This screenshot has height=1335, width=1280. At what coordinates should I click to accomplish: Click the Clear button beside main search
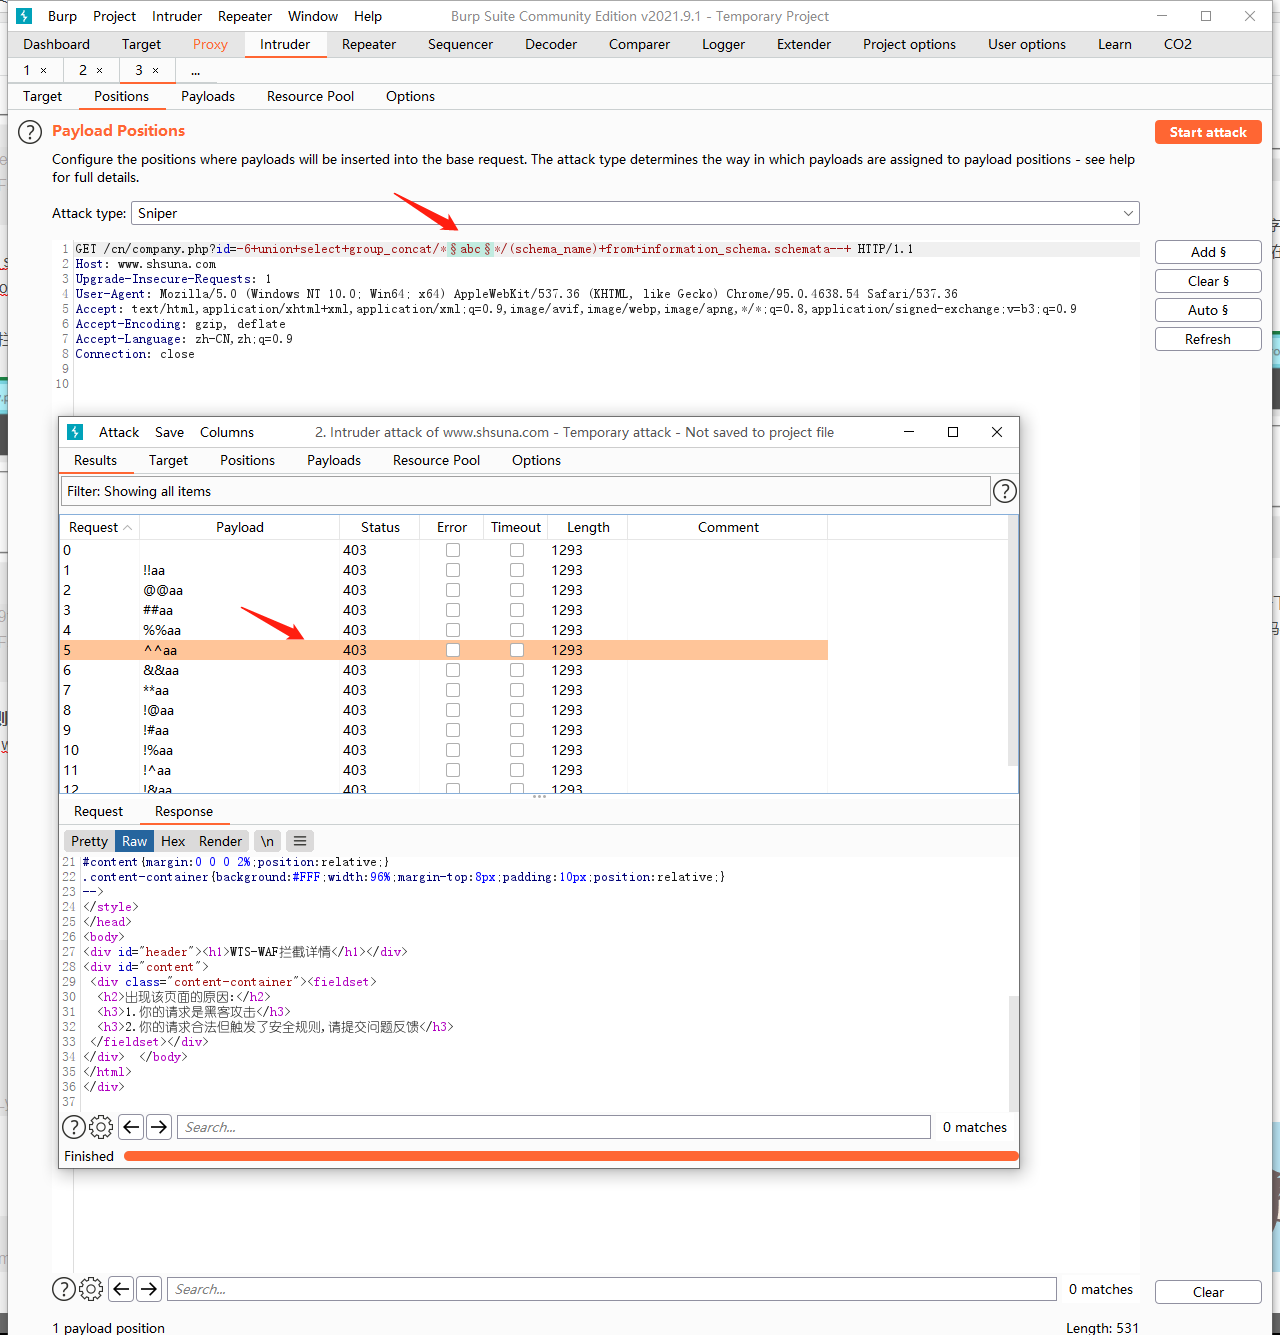(1208, 1292)
